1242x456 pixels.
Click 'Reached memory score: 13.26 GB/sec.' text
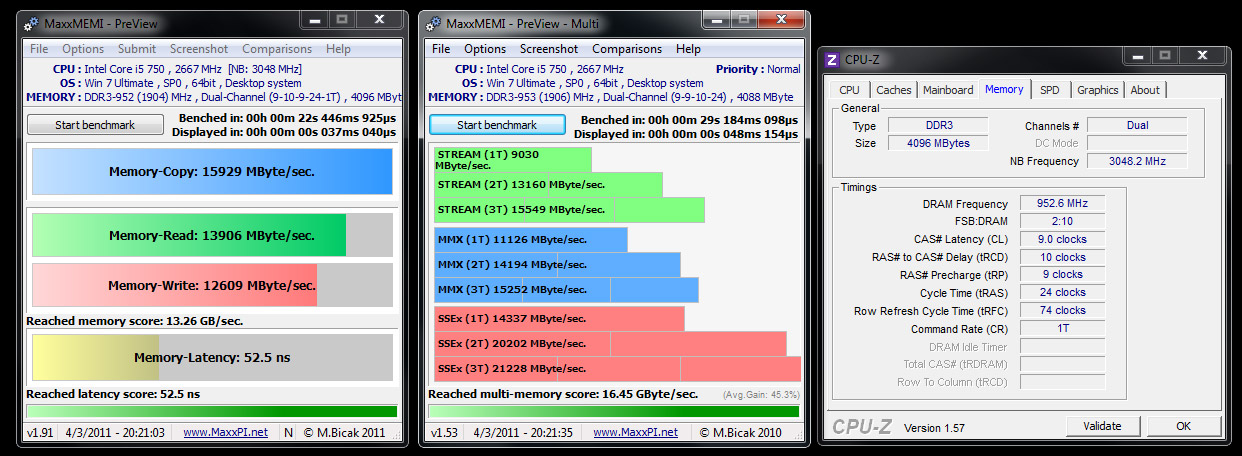click(135, 321)
